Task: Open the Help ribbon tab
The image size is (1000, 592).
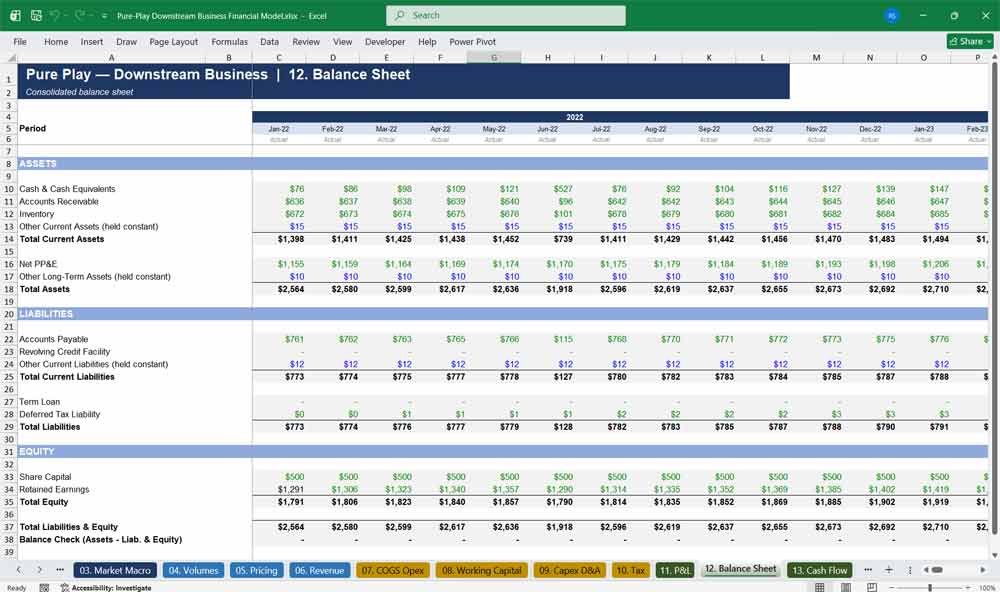Action: click(427, 41)
